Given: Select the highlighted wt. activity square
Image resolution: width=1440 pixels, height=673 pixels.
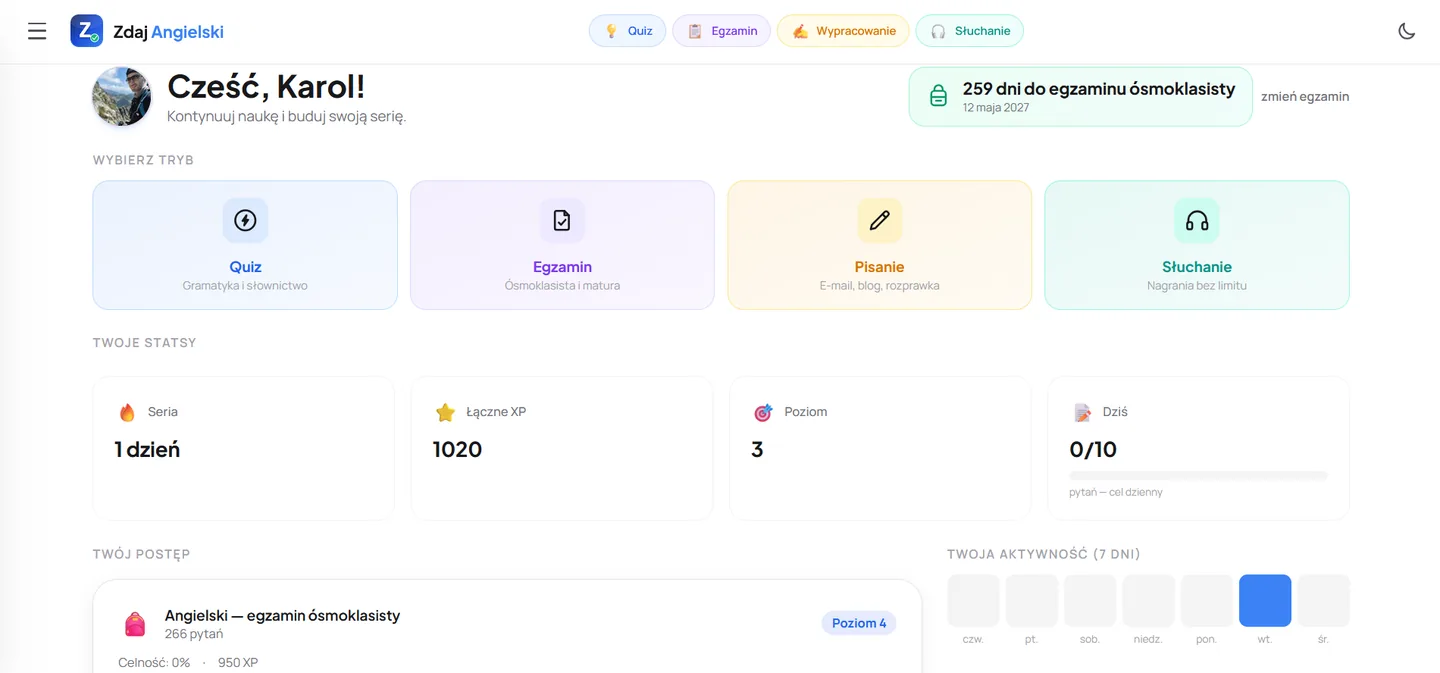Looking at the screenshot, I should [1265, 600].
